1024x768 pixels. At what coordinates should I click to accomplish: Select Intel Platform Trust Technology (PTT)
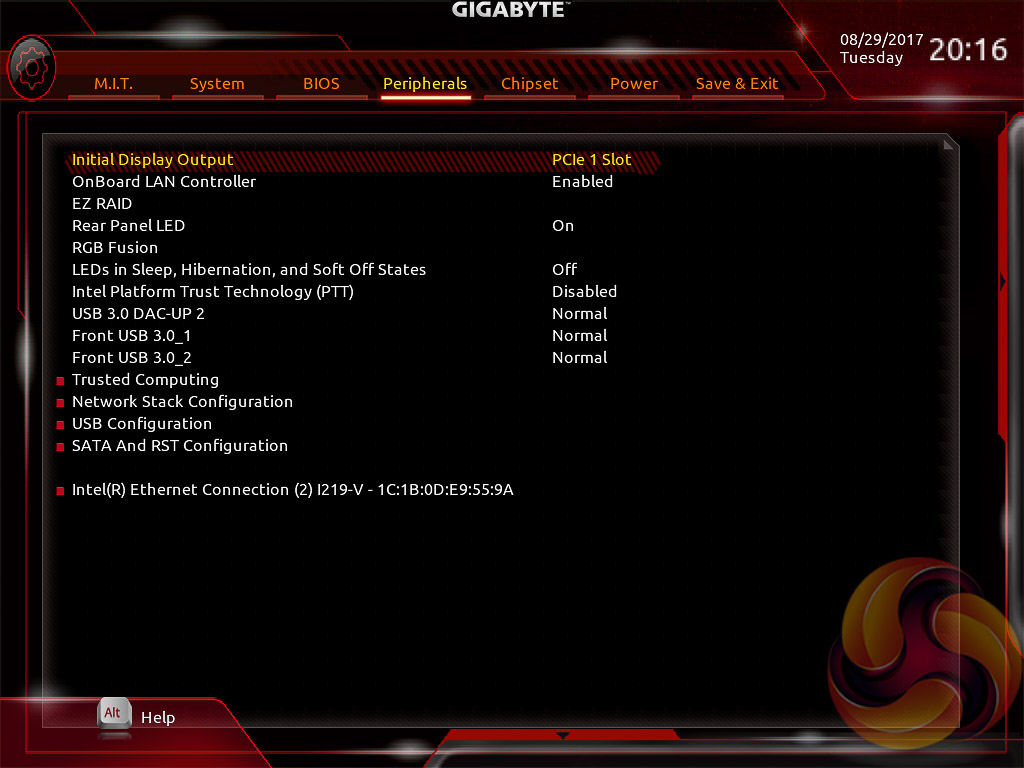coord(213,292)
